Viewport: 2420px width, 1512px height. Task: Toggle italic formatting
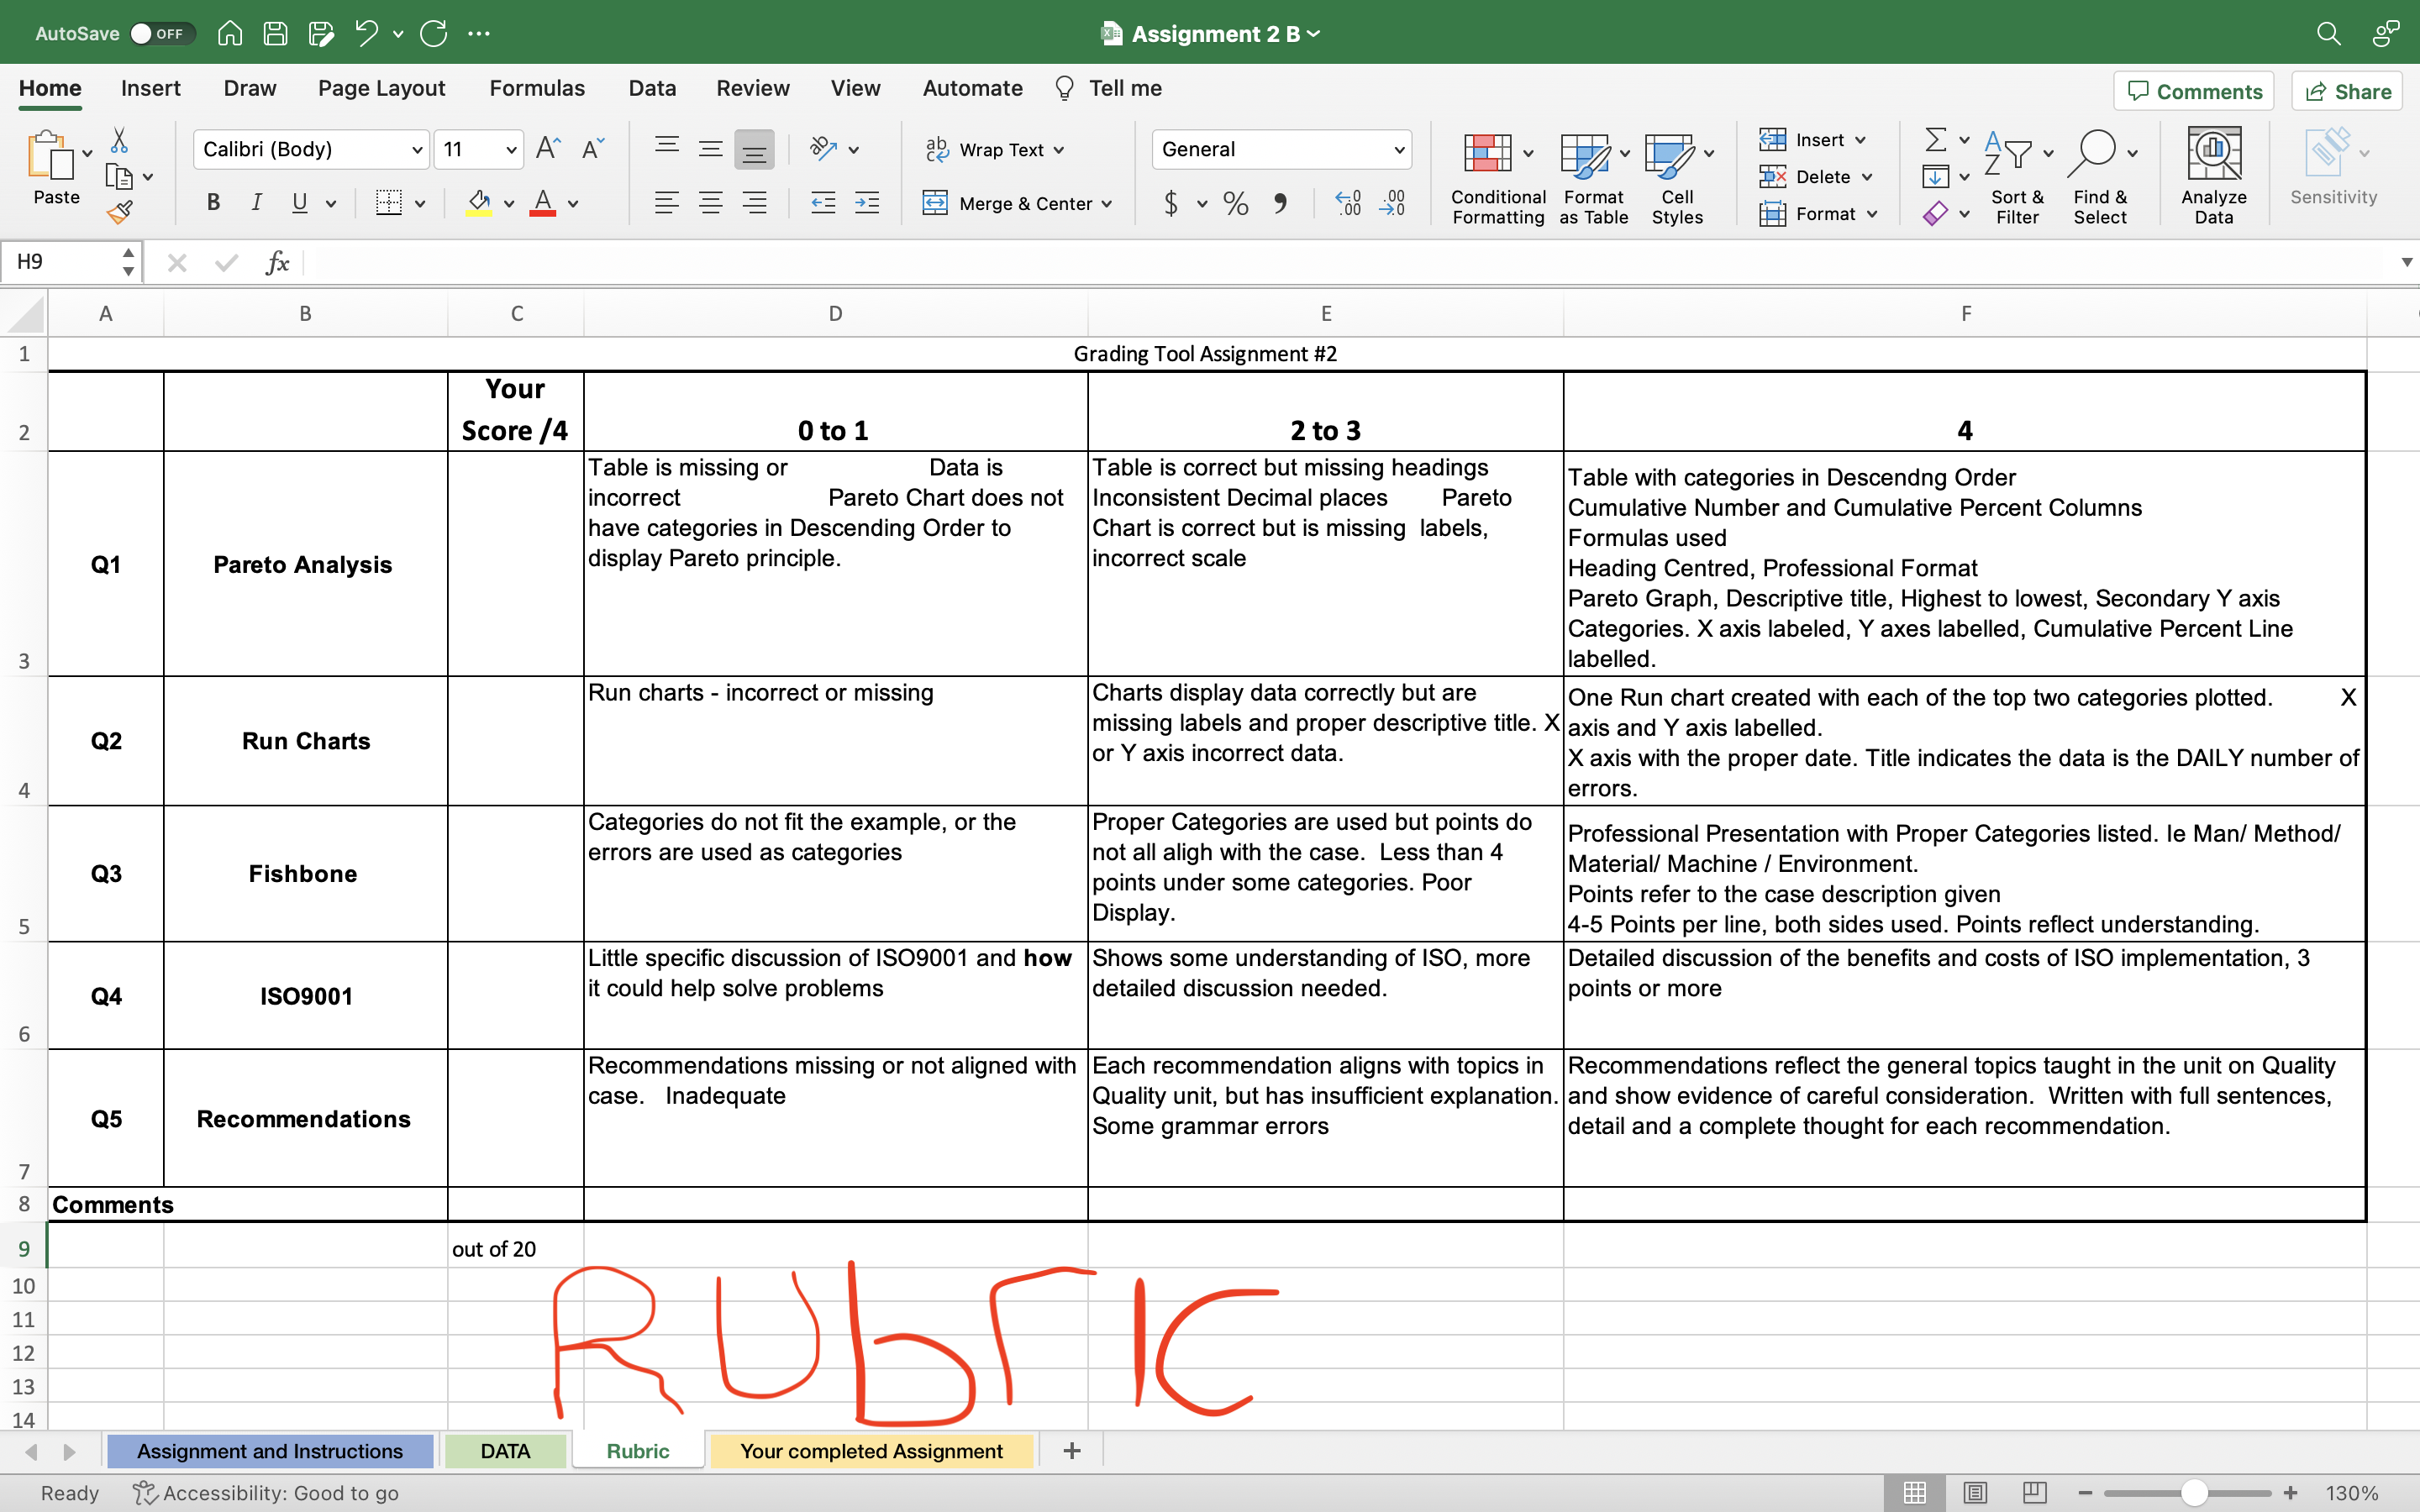[x=256, y=203]
